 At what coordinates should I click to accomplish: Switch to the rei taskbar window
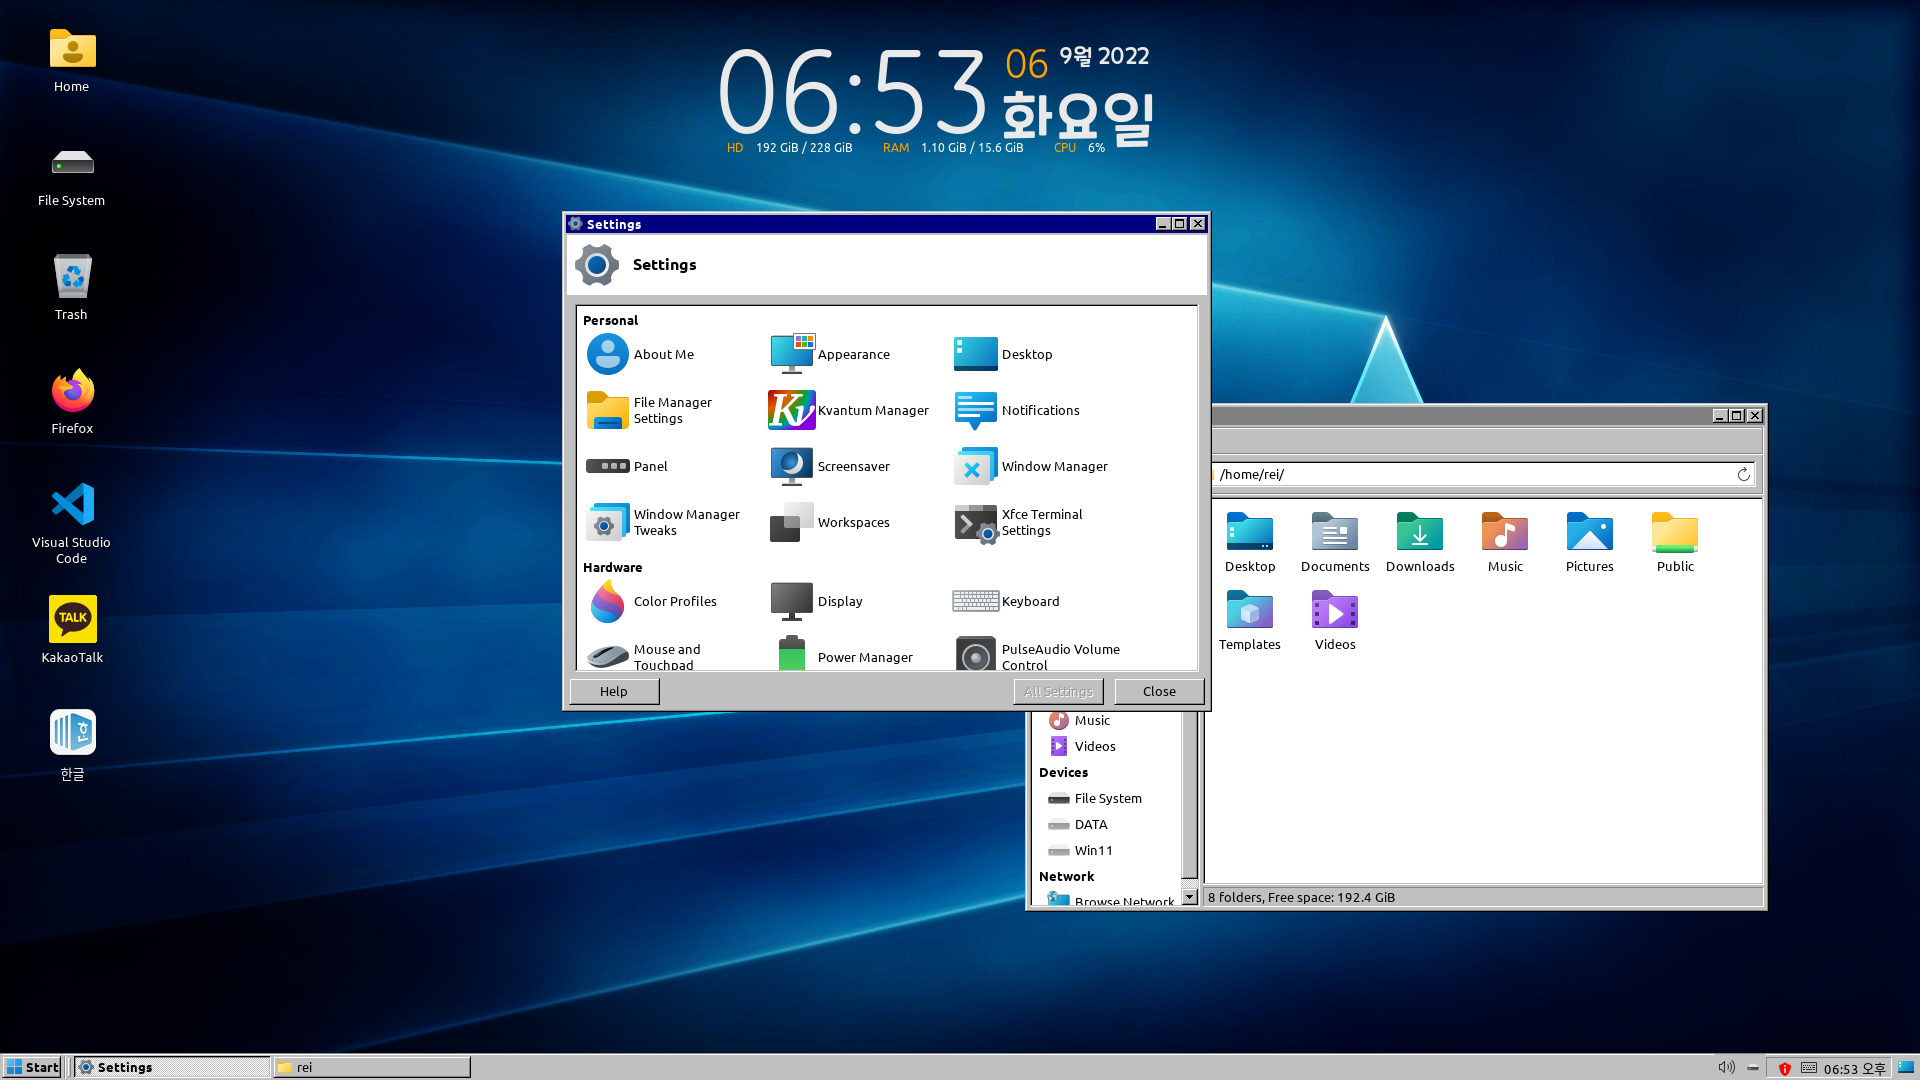(x=371, y=1067)
